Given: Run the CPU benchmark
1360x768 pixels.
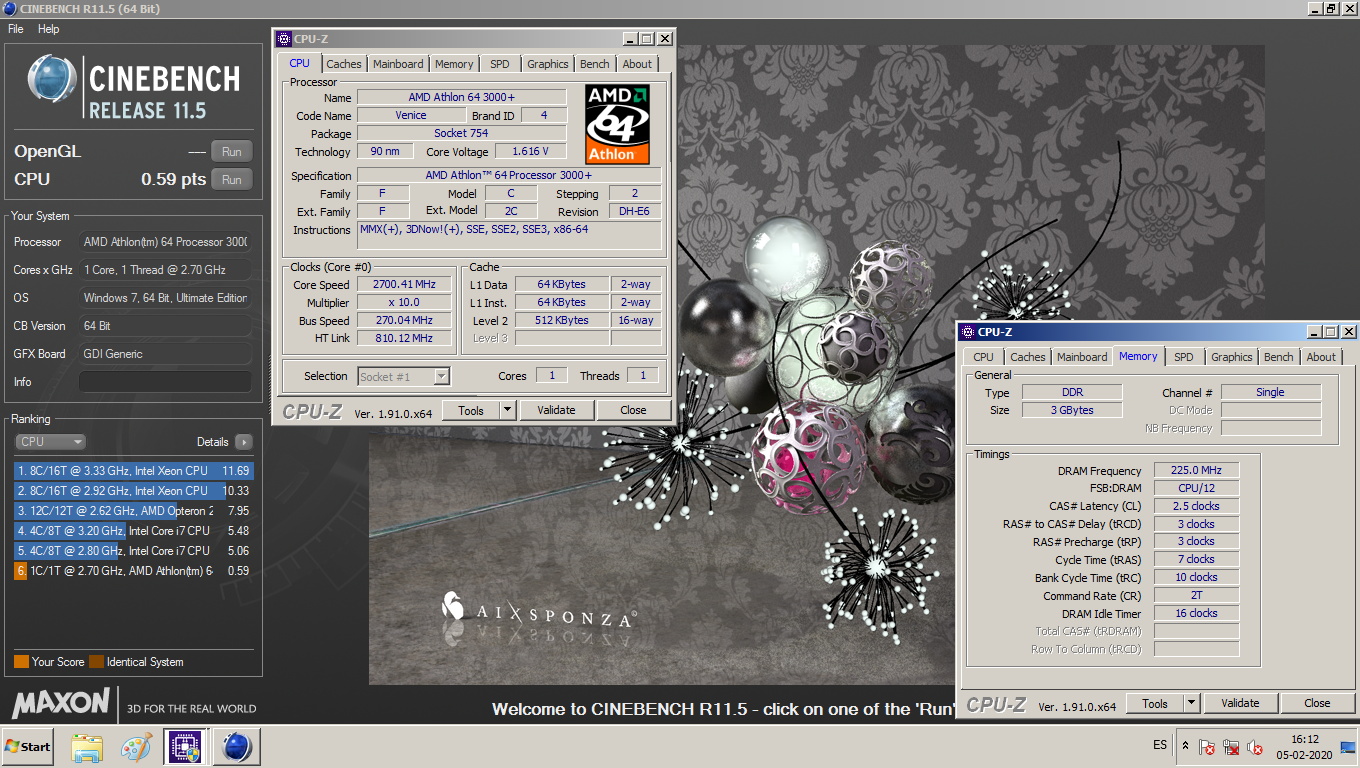Looking at the screenshot, I should 231,180.
